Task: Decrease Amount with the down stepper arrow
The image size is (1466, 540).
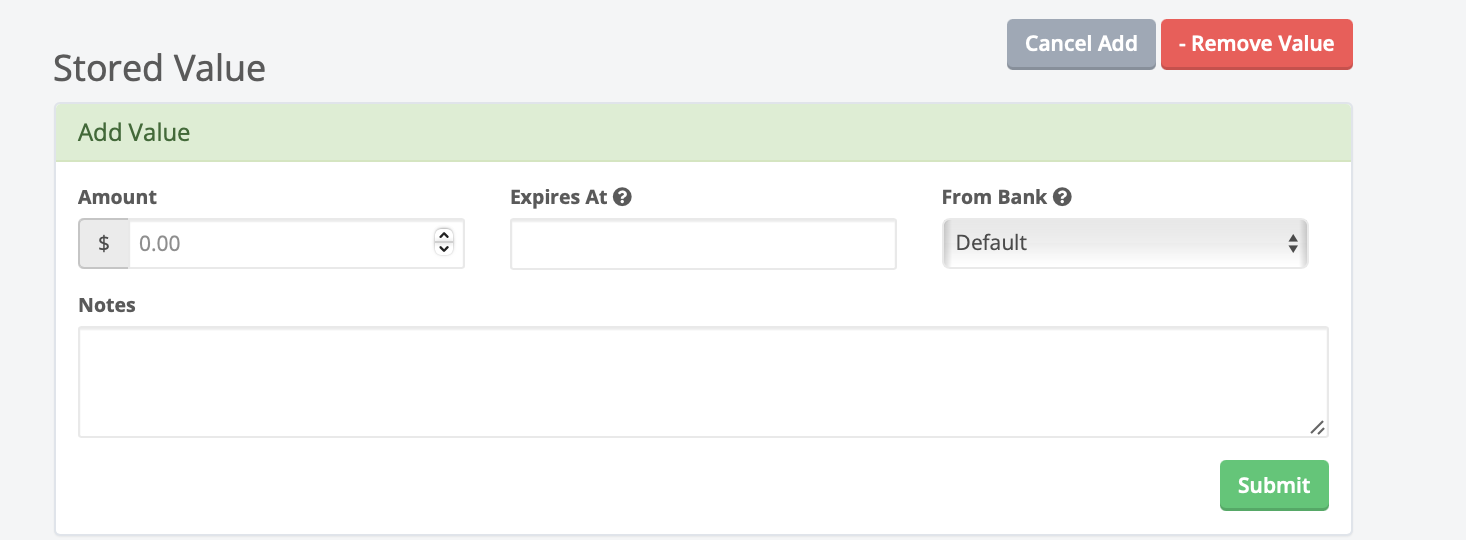Action: tap(444, 249)
